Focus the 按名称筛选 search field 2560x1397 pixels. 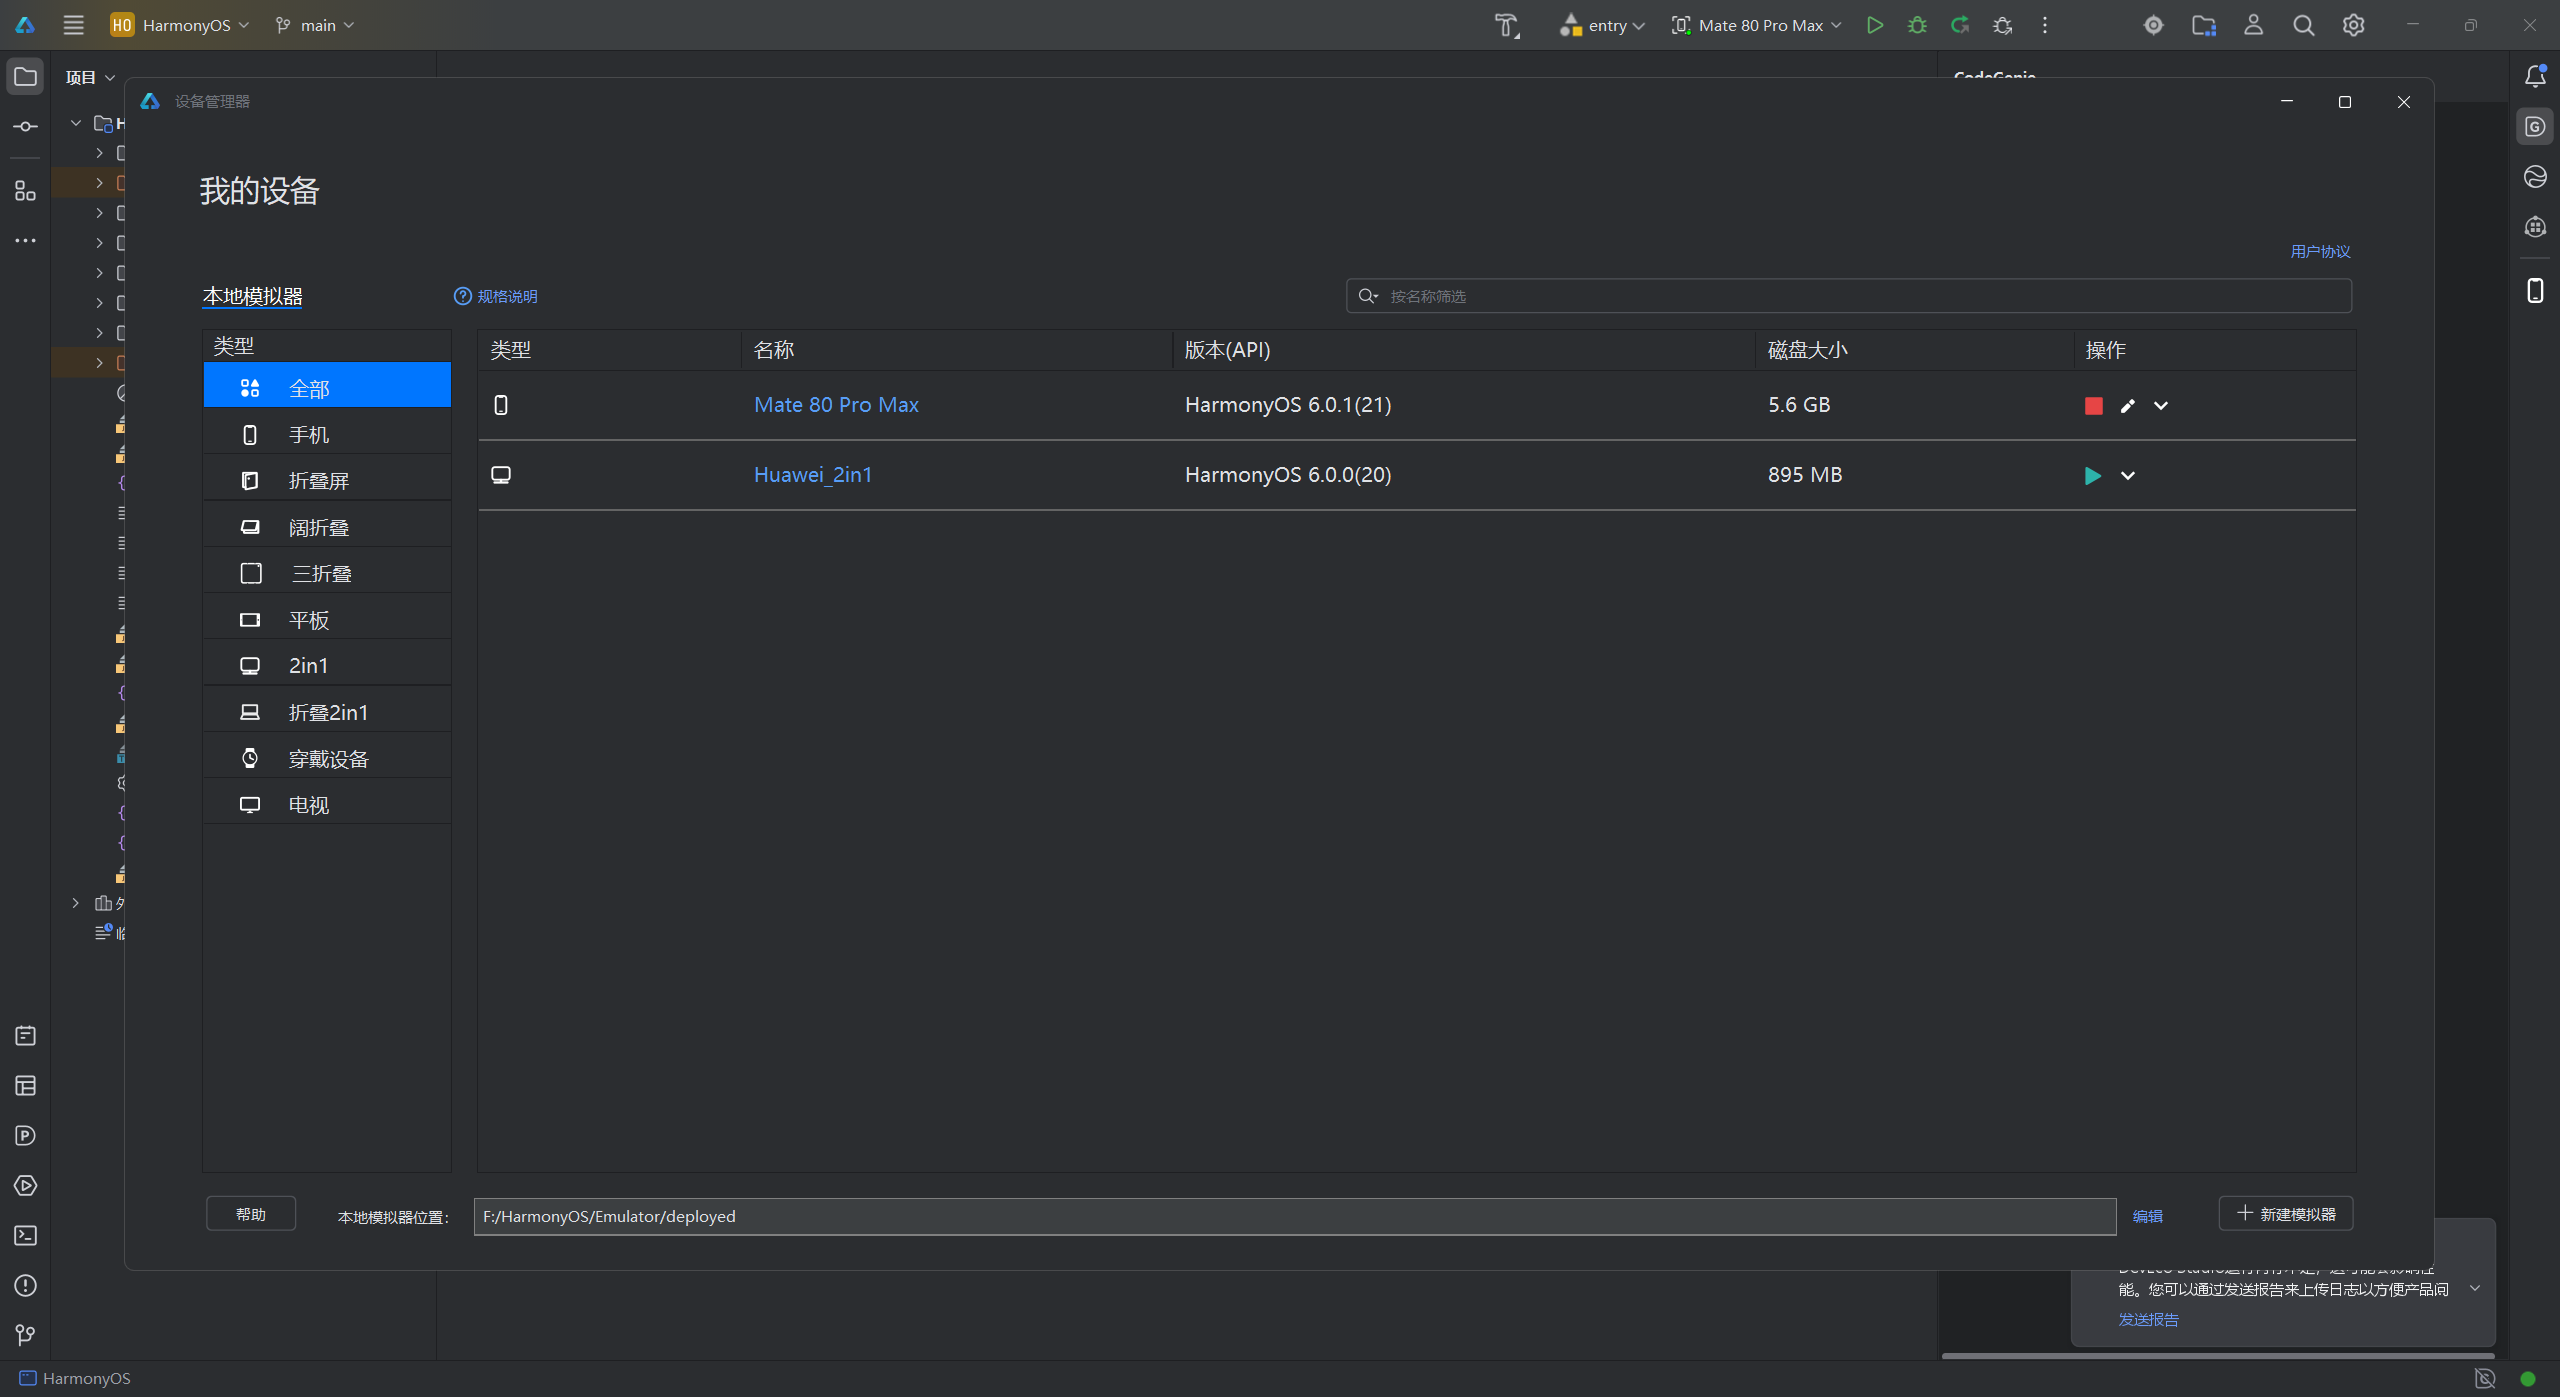tap(1848, 296)
